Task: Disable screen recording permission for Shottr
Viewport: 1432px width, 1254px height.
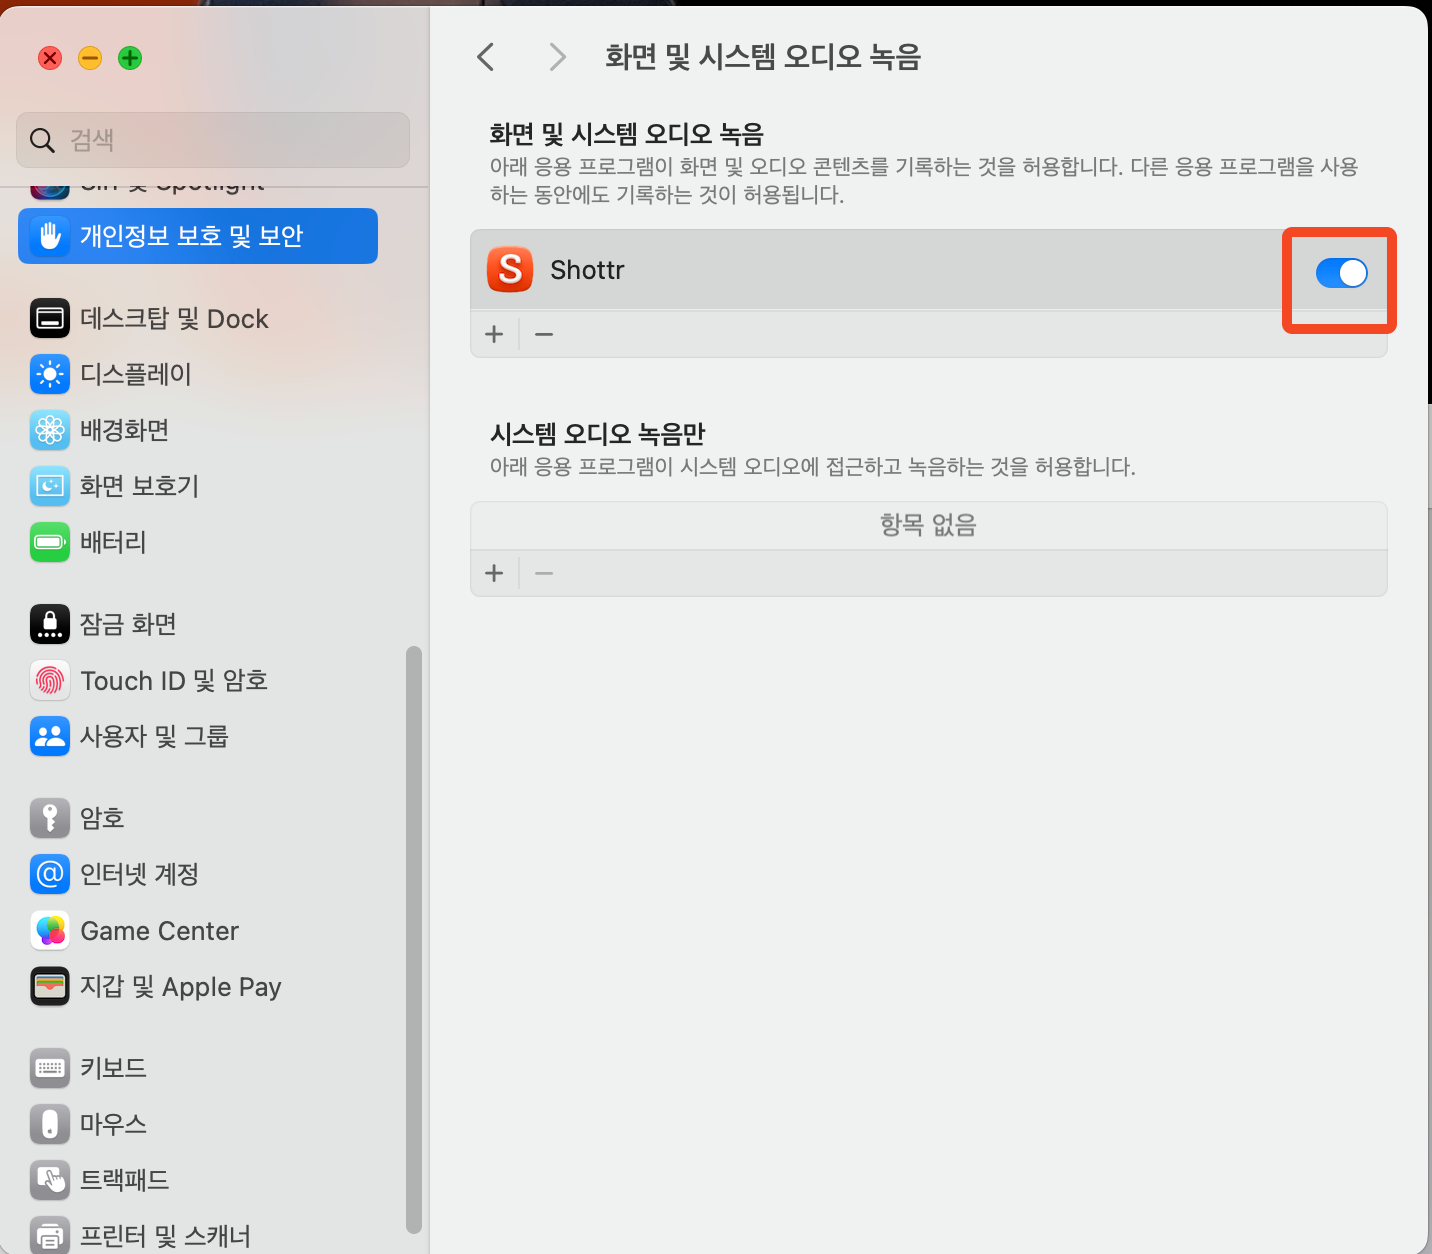Action: (1340, 272)
